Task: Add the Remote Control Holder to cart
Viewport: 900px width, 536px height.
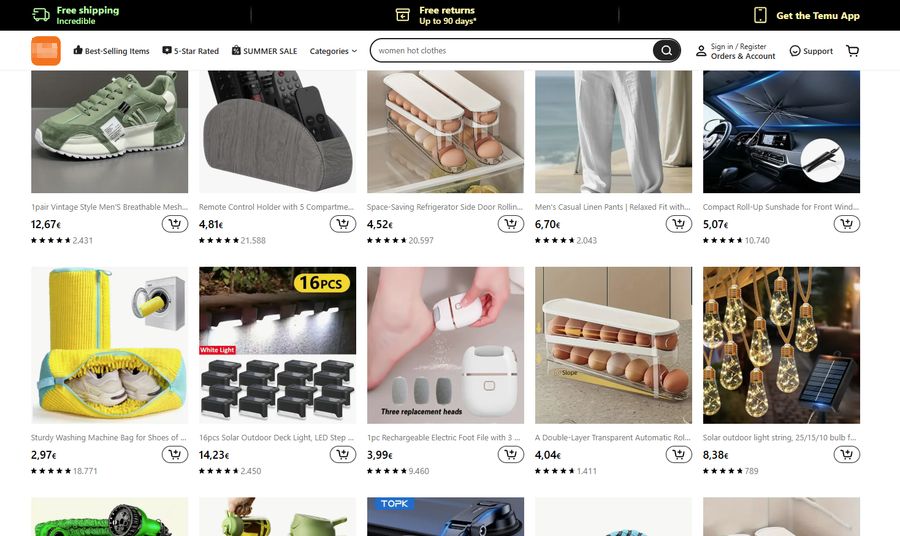Action: tap(343, 224)
